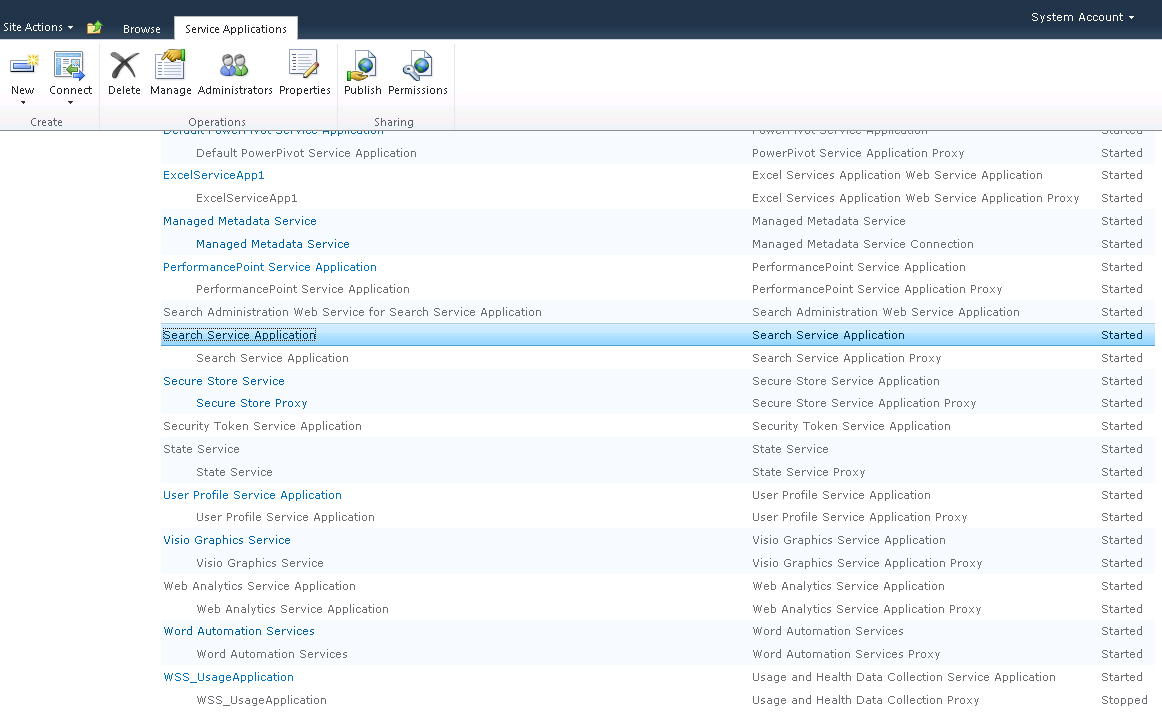Viewport: 1162px width, 717px height.
Task: Click the navigate-up folder icon
Action: [94, 28]
